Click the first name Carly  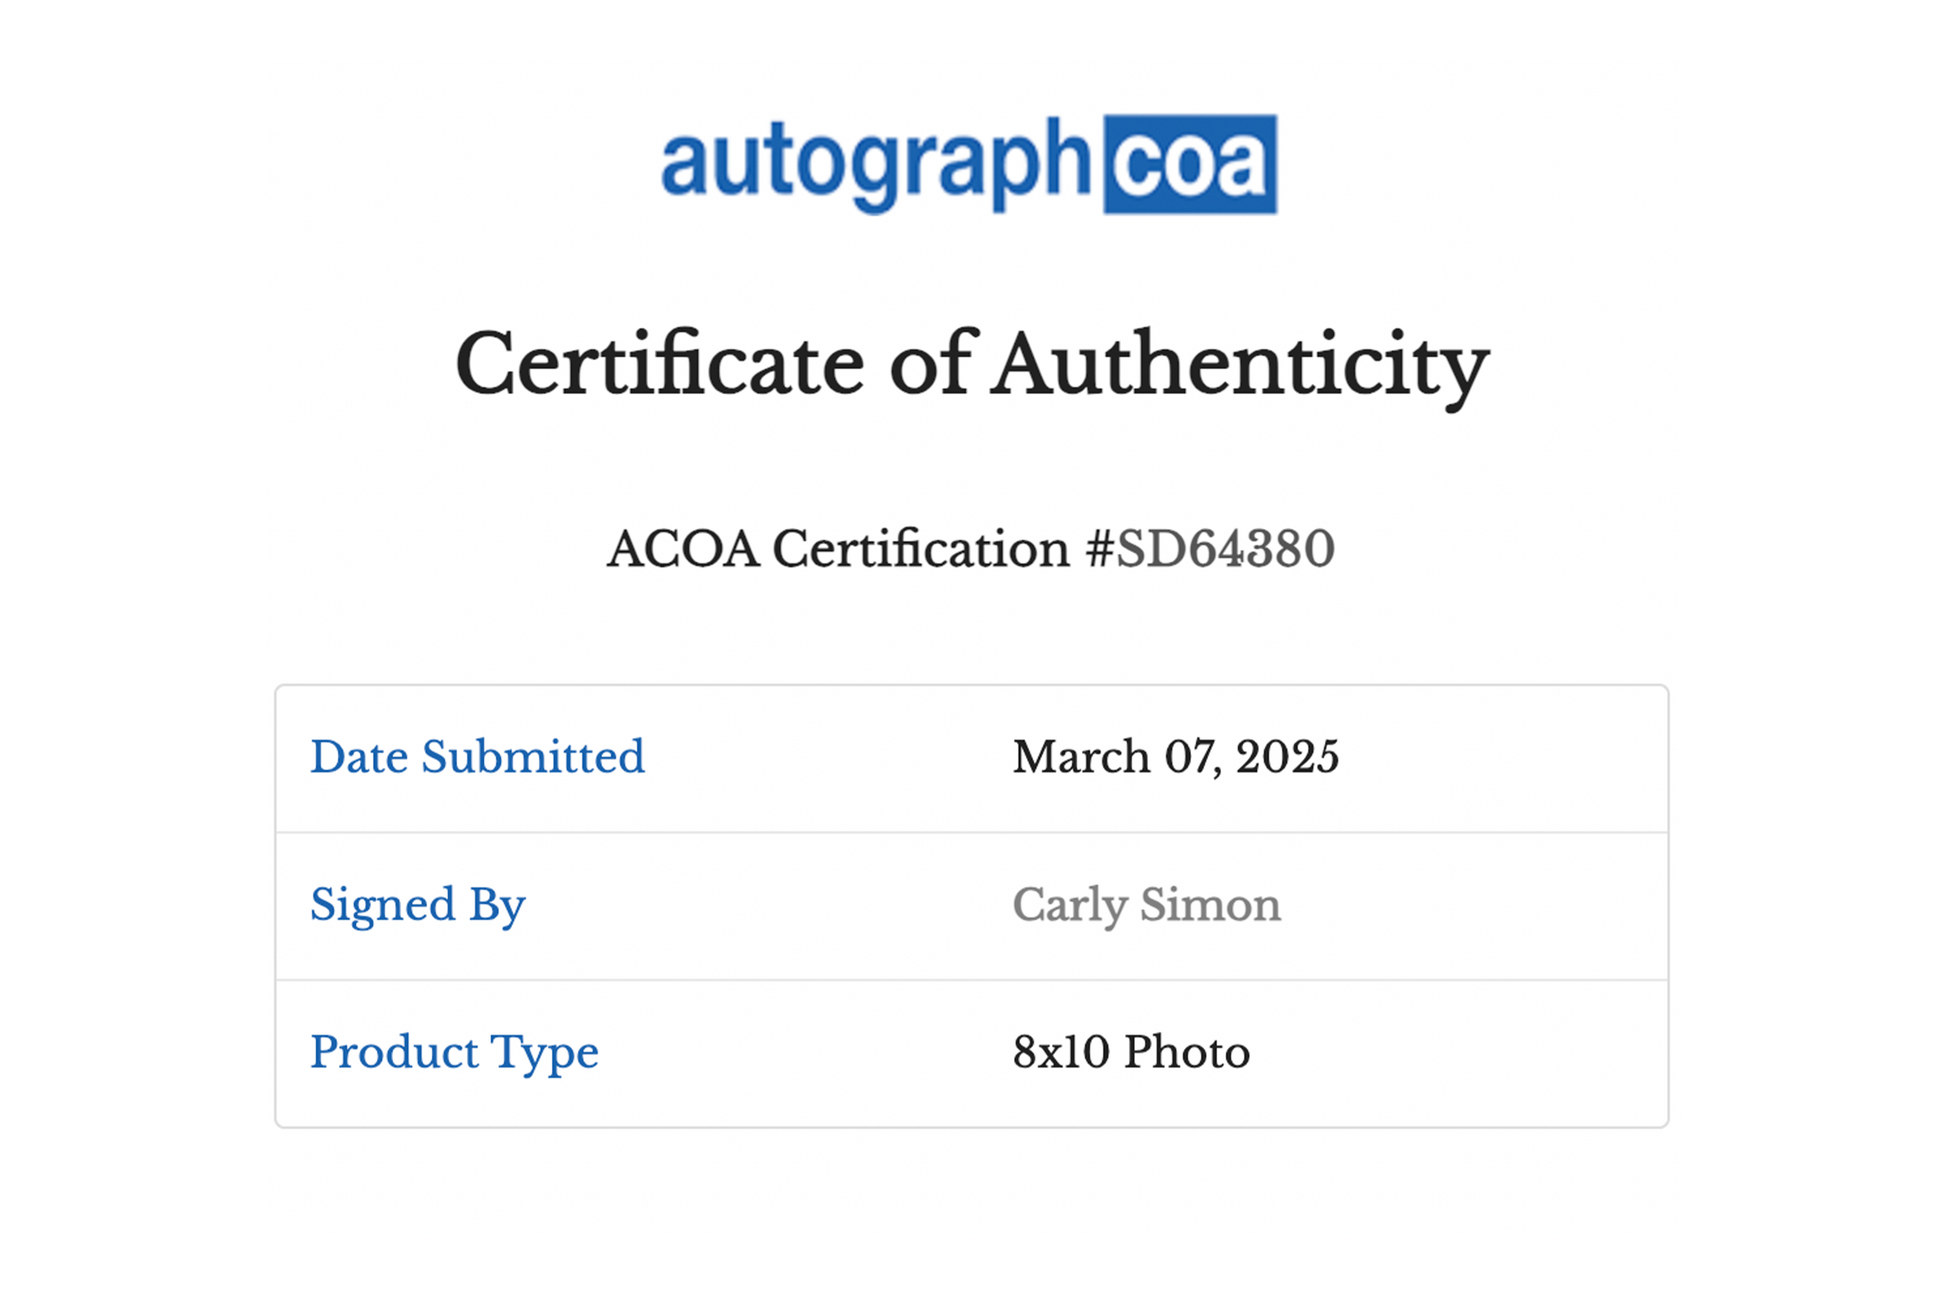click(1069, 905)
